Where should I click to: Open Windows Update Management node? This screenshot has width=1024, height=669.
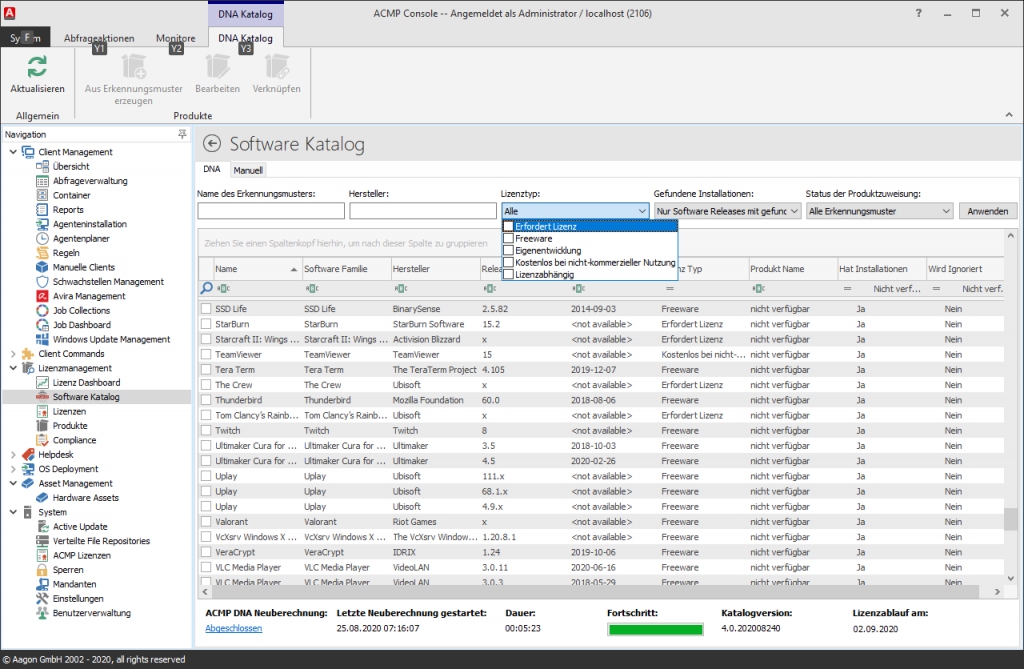111,339
